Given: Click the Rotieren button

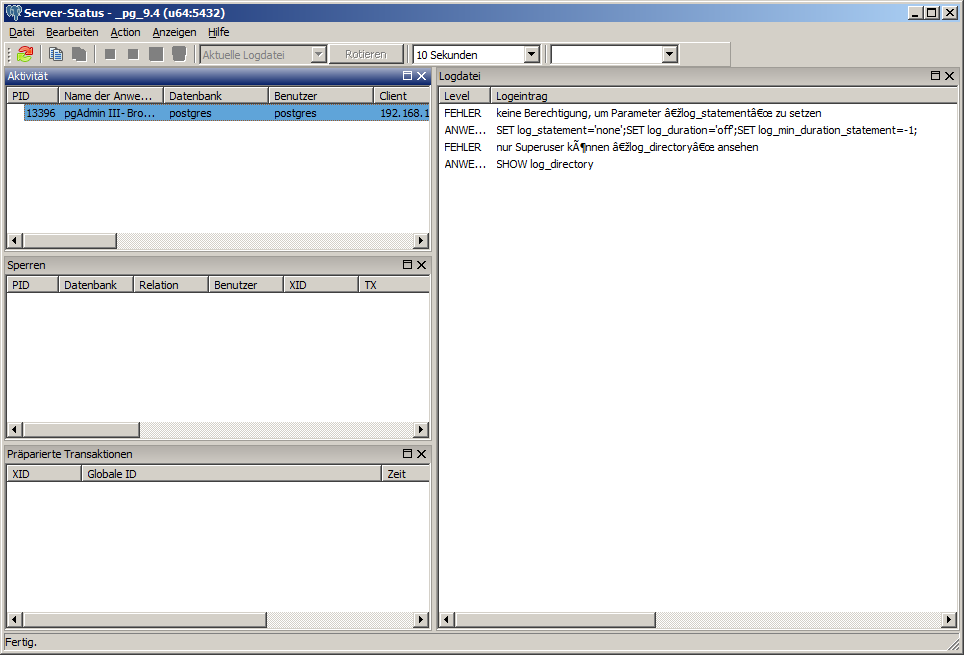Looking at the screenshot, I should coord(366,55).
